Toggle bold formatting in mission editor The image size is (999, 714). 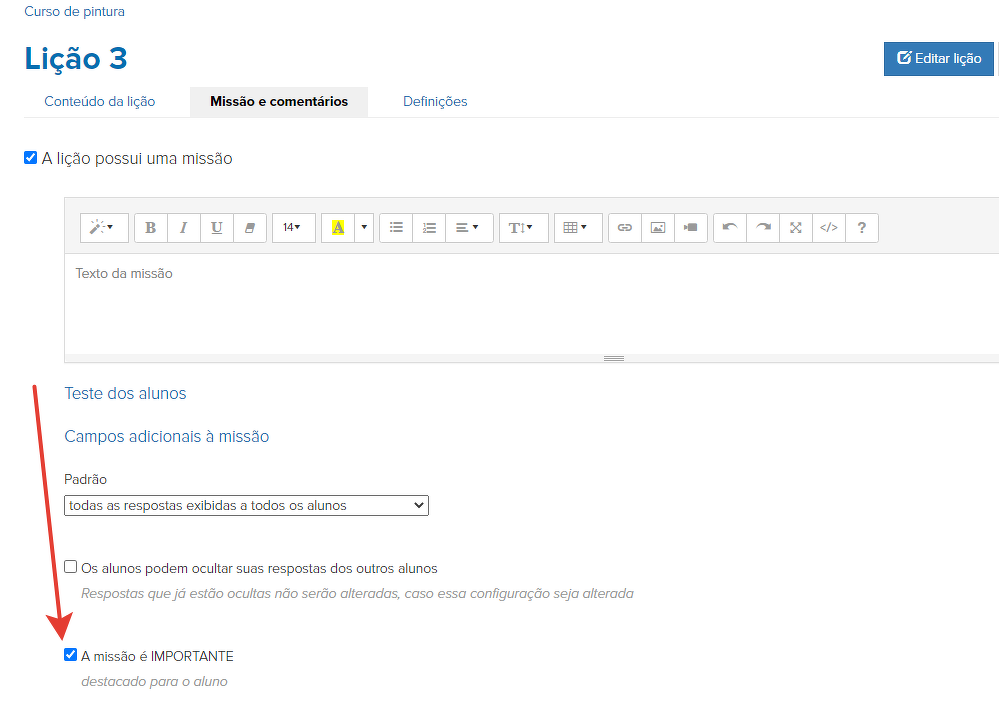click(x=151, y=228)
